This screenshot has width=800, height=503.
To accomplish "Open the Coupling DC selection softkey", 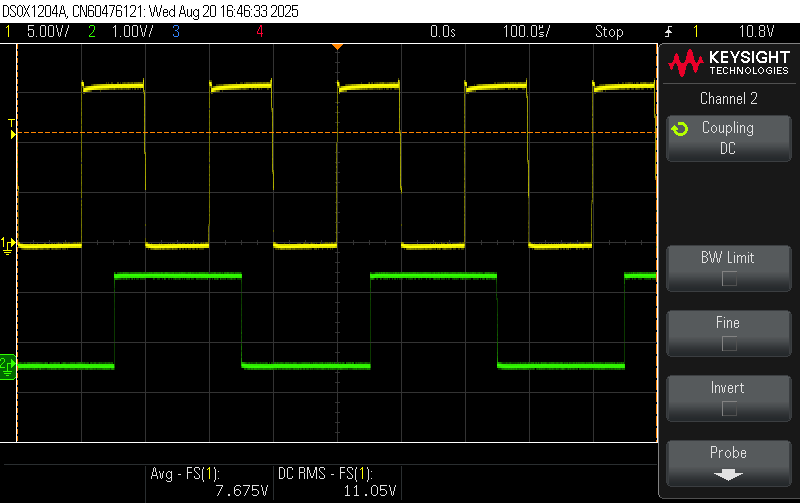I will click(x=728, y=138).
